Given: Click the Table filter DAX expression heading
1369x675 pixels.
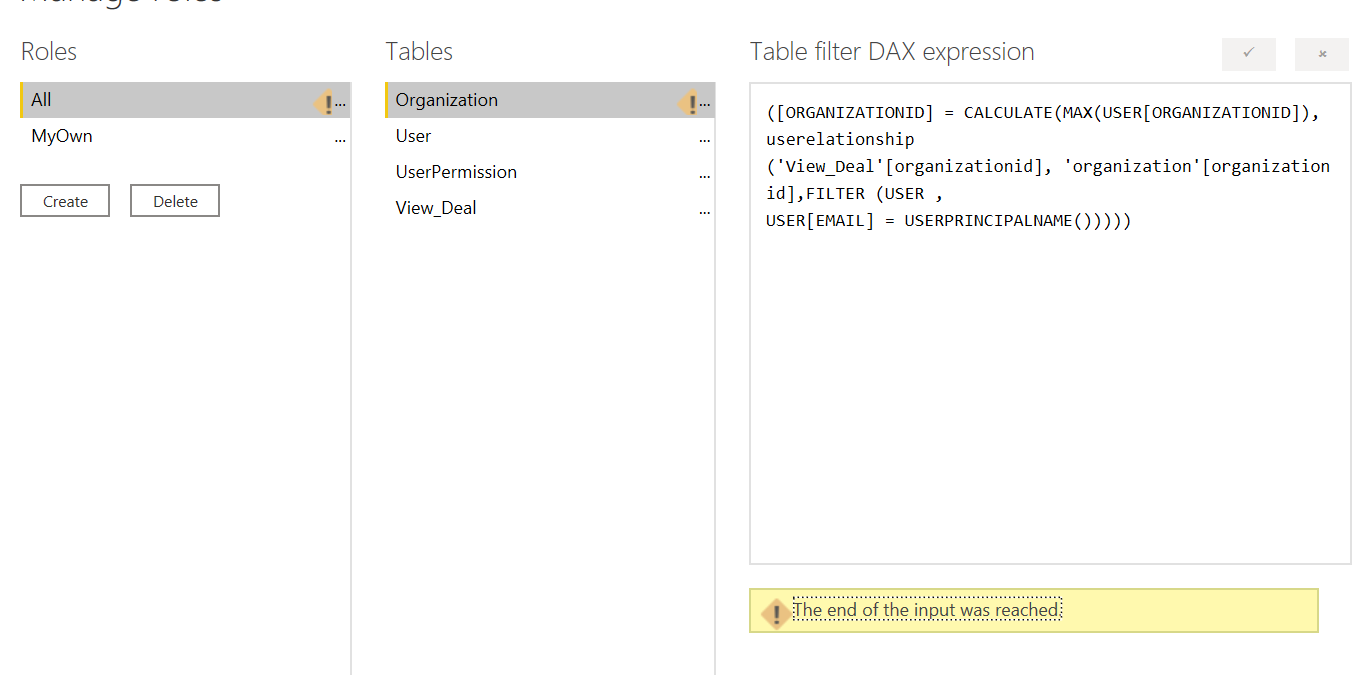Looking at the screenshot, I should [892, 52].
